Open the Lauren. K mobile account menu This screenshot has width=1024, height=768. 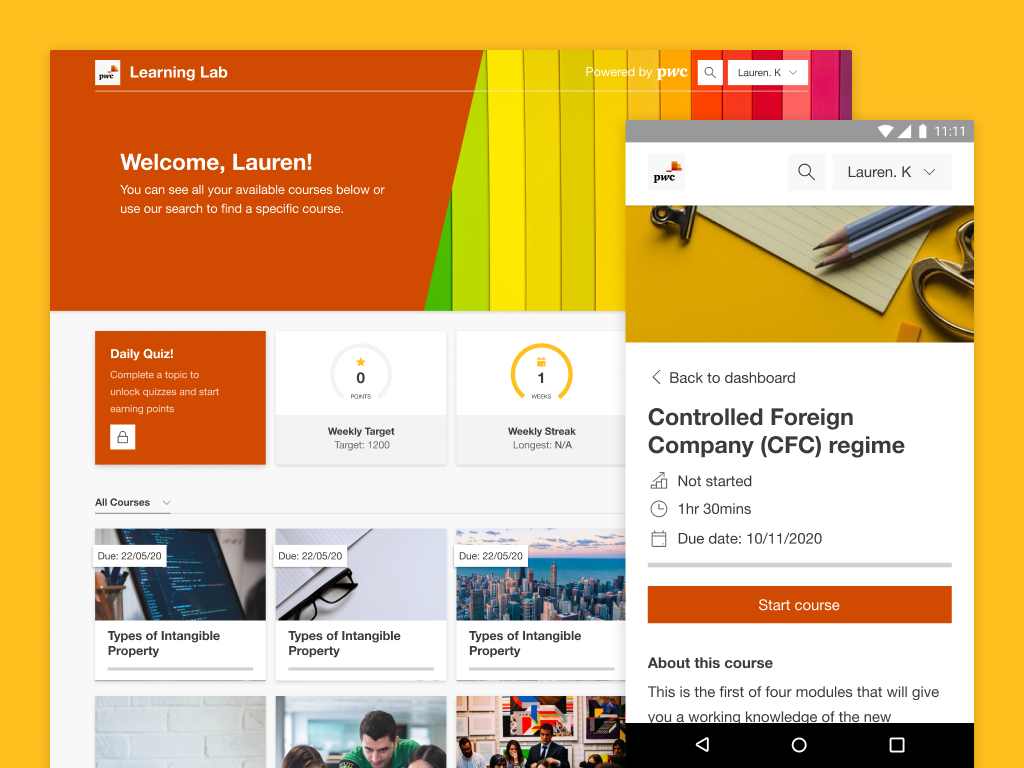[891, 172]
